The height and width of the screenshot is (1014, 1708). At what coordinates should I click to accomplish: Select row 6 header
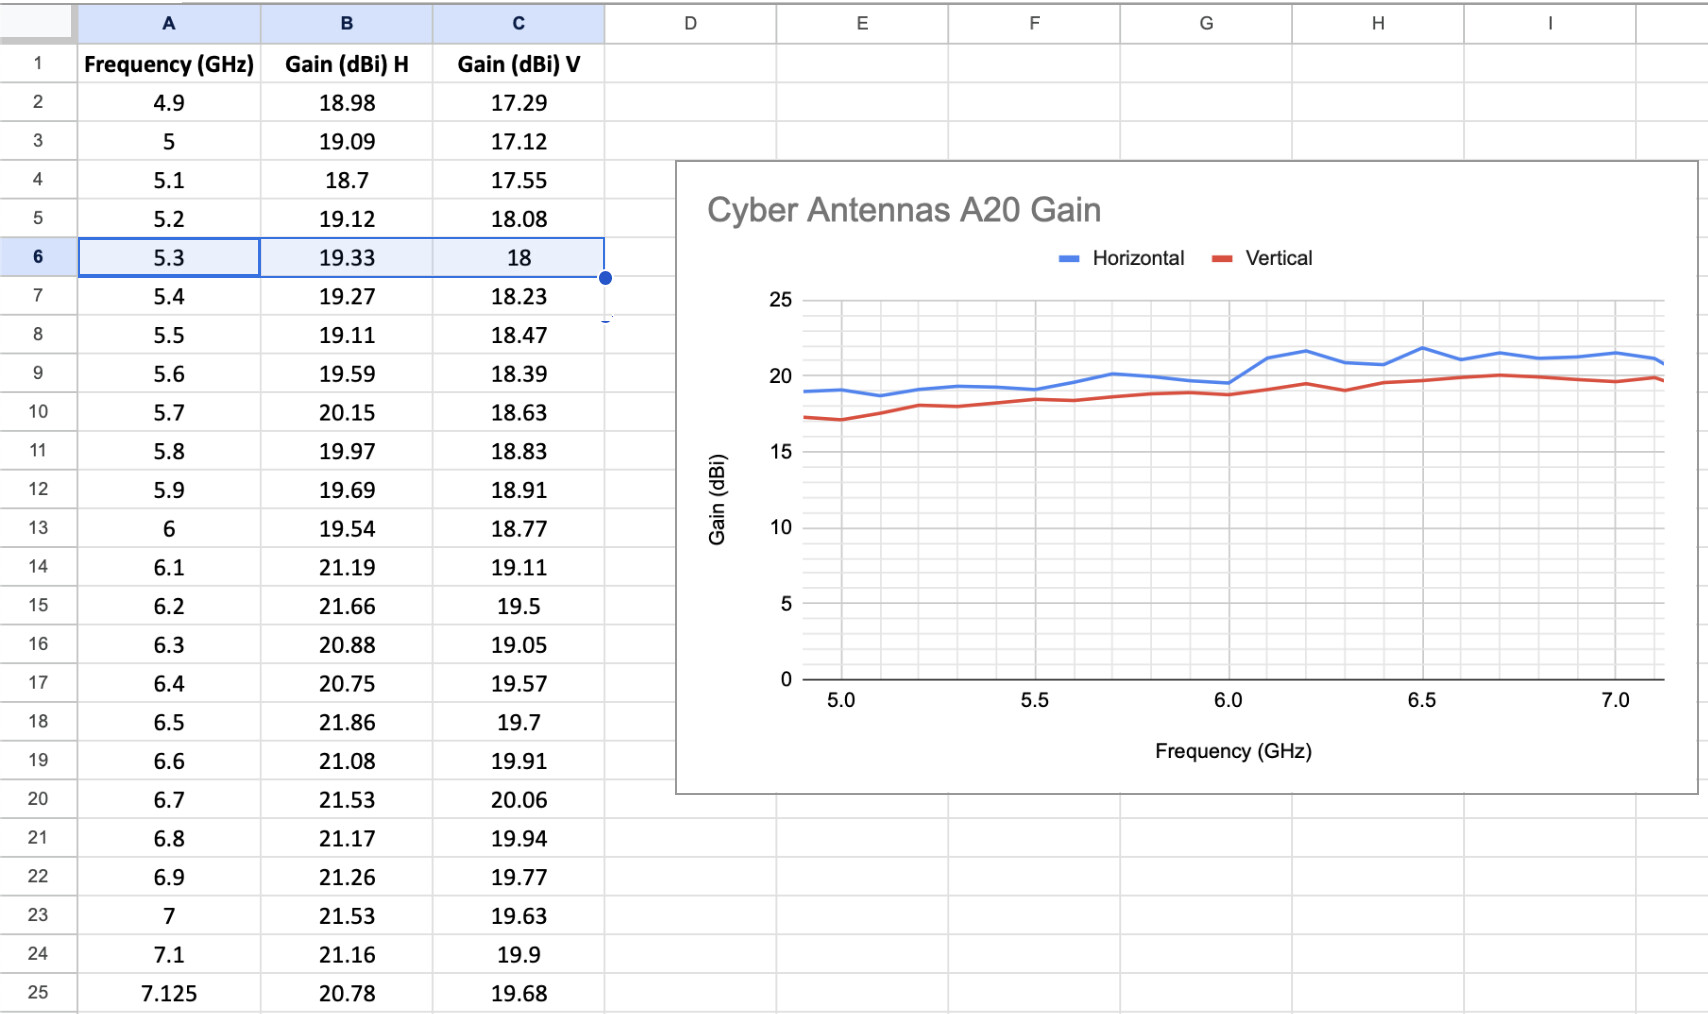pos(38,257)
